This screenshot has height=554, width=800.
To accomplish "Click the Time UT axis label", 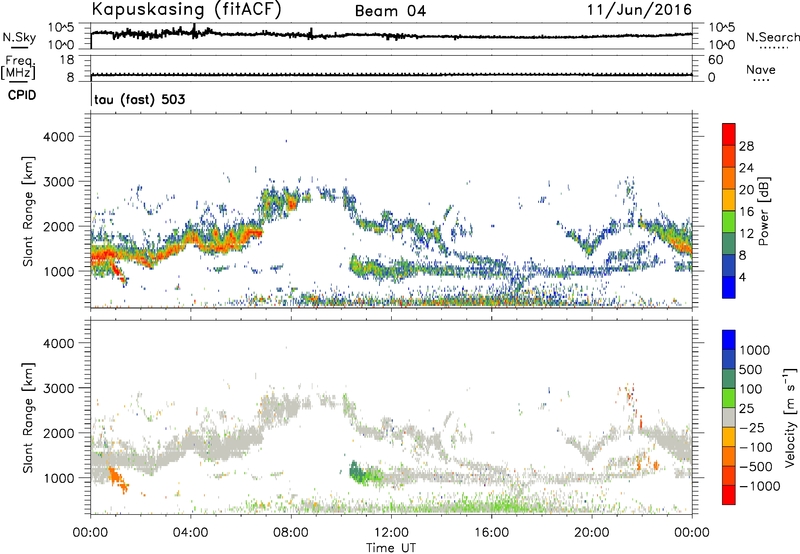I will click(391, 548).
